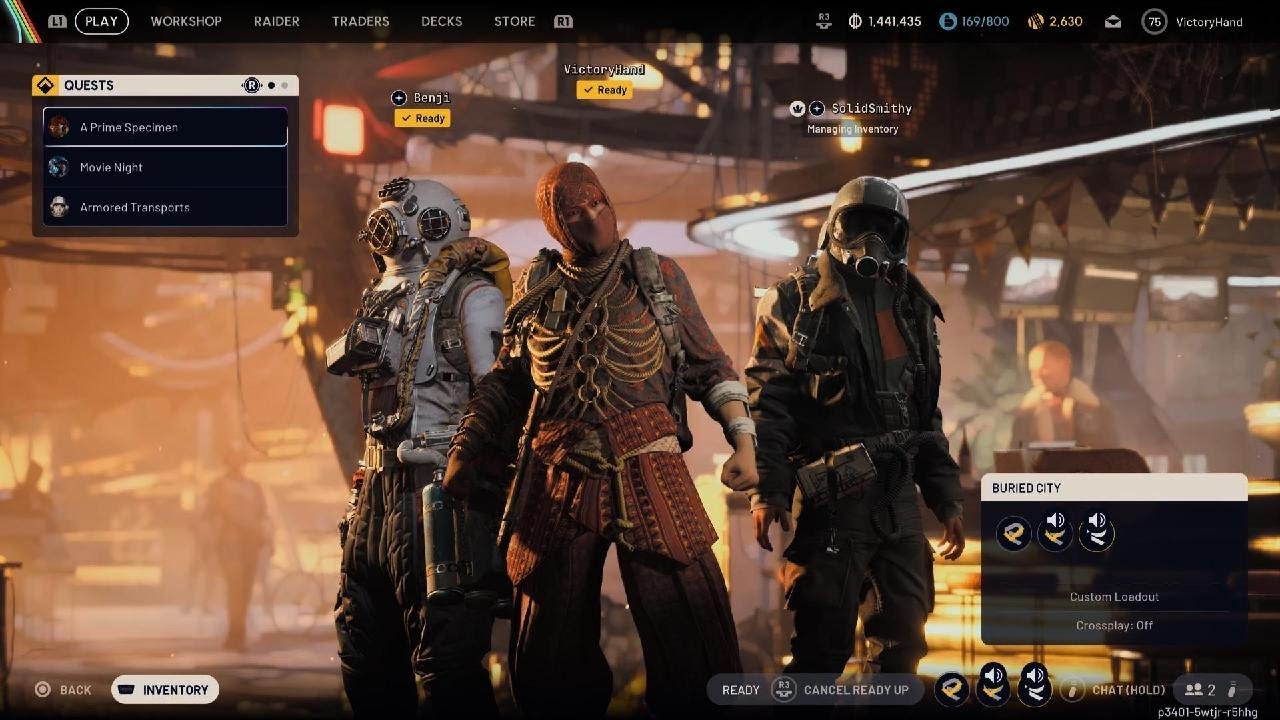Click the plus icon beside SolidSmithy
Screen dimensions: 1280x720
817,108
